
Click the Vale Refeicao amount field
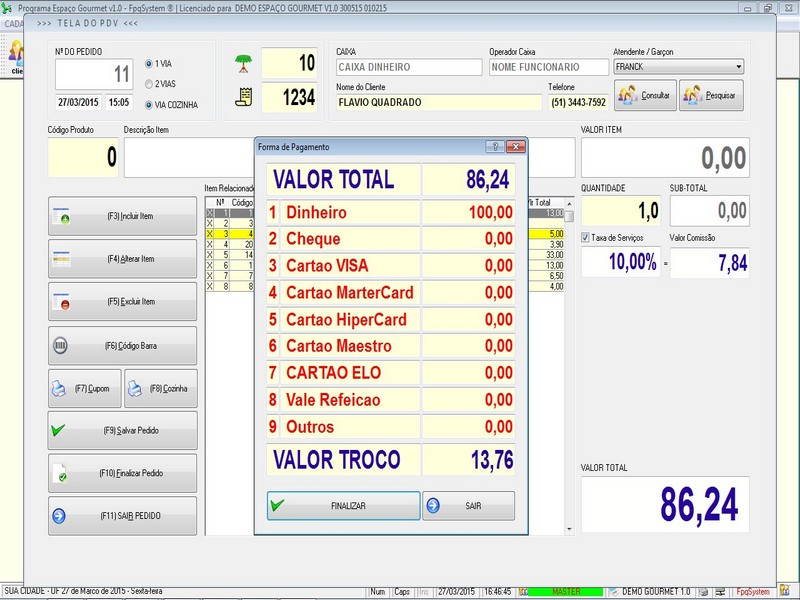click(468, 400)
